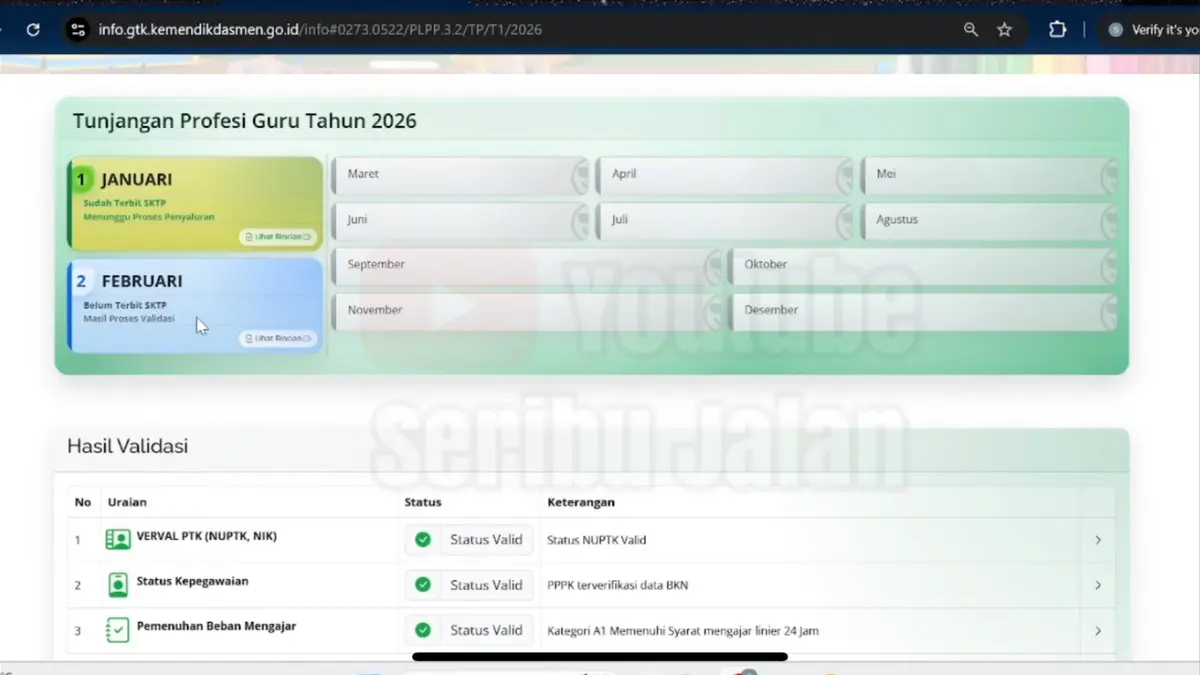The width and height of the screenshot is (1200, 675).
Task: Click the 'Status' column header
Action: pos(423,502)
